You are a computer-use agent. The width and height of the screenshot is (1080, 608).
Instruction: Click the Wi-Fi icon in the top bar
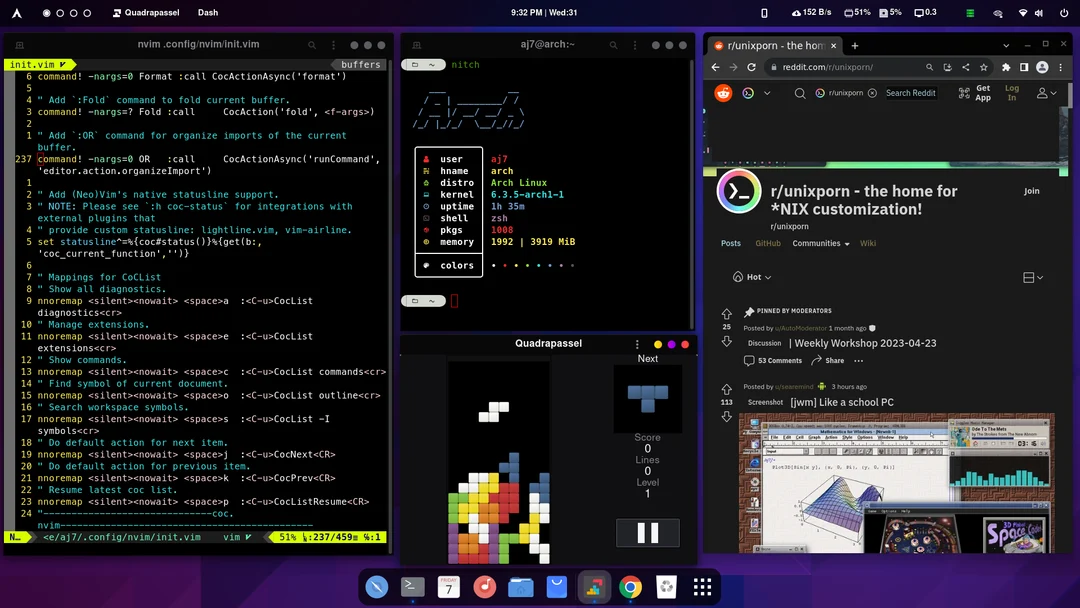click(x=1022, y=12)
